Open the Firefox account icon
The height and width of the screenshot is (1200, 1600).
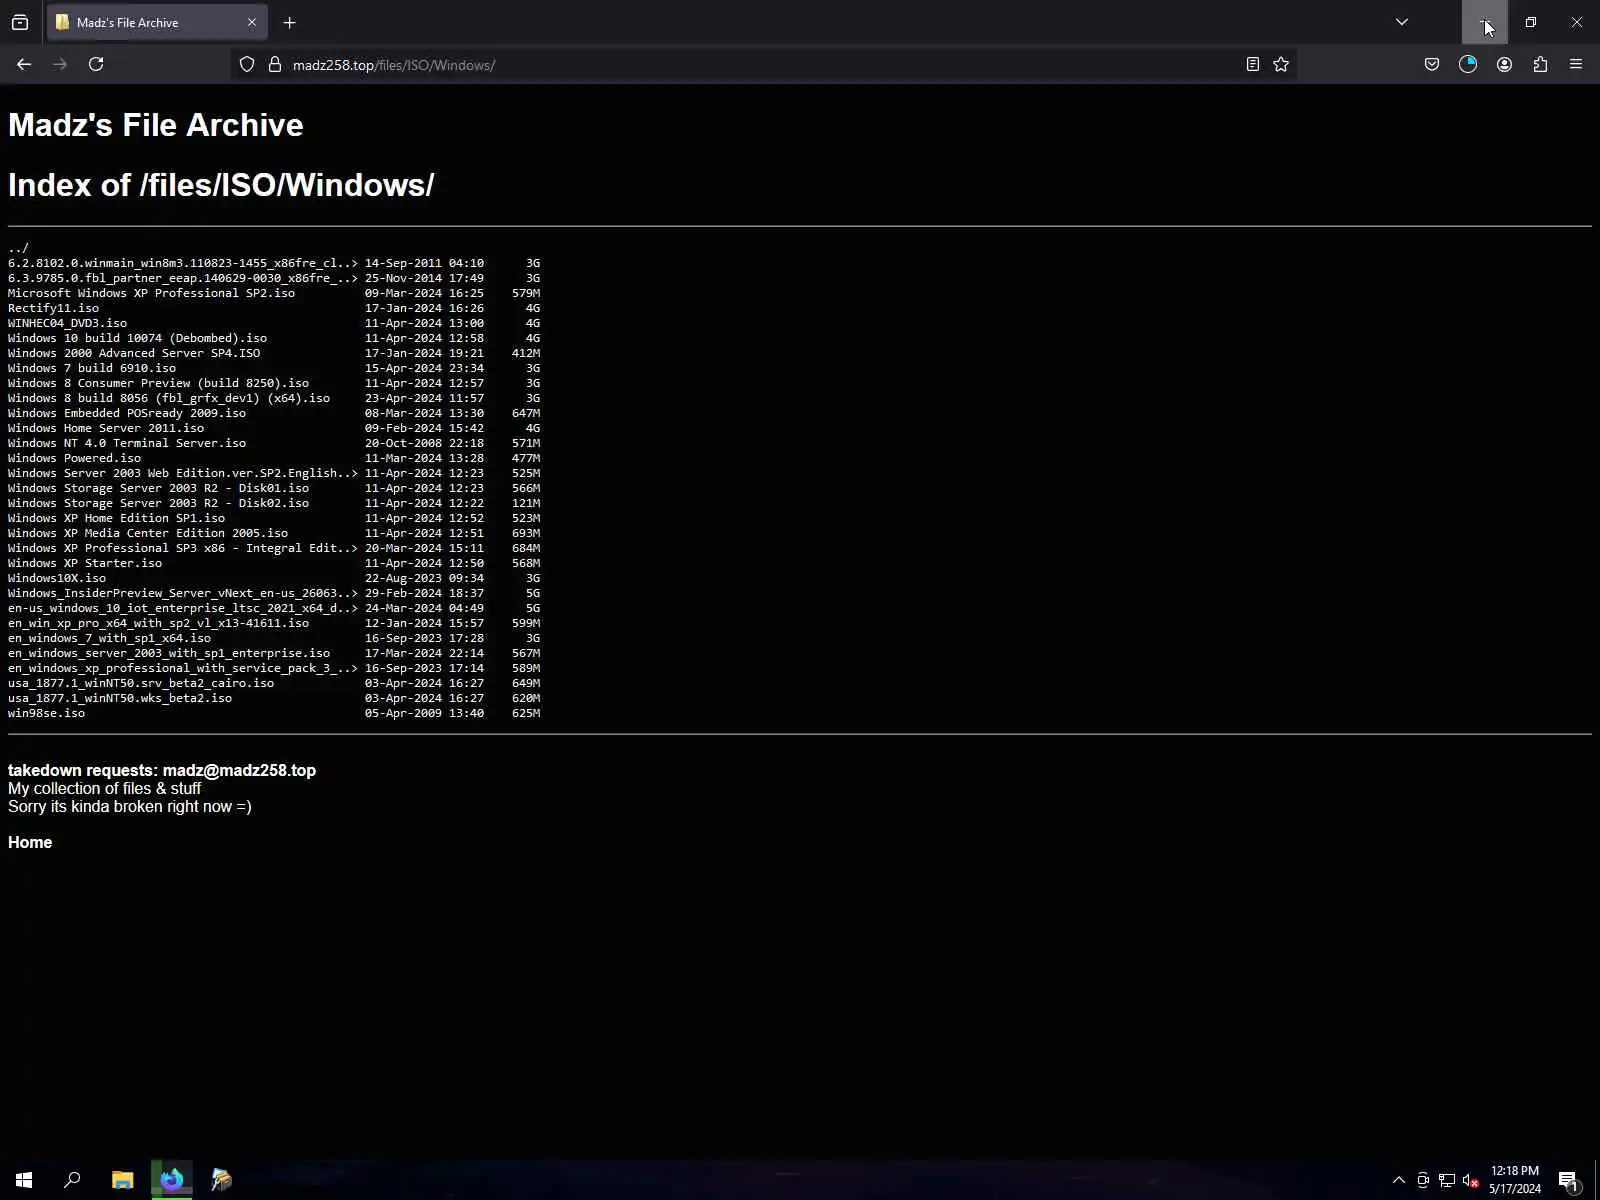[1504, 65]
